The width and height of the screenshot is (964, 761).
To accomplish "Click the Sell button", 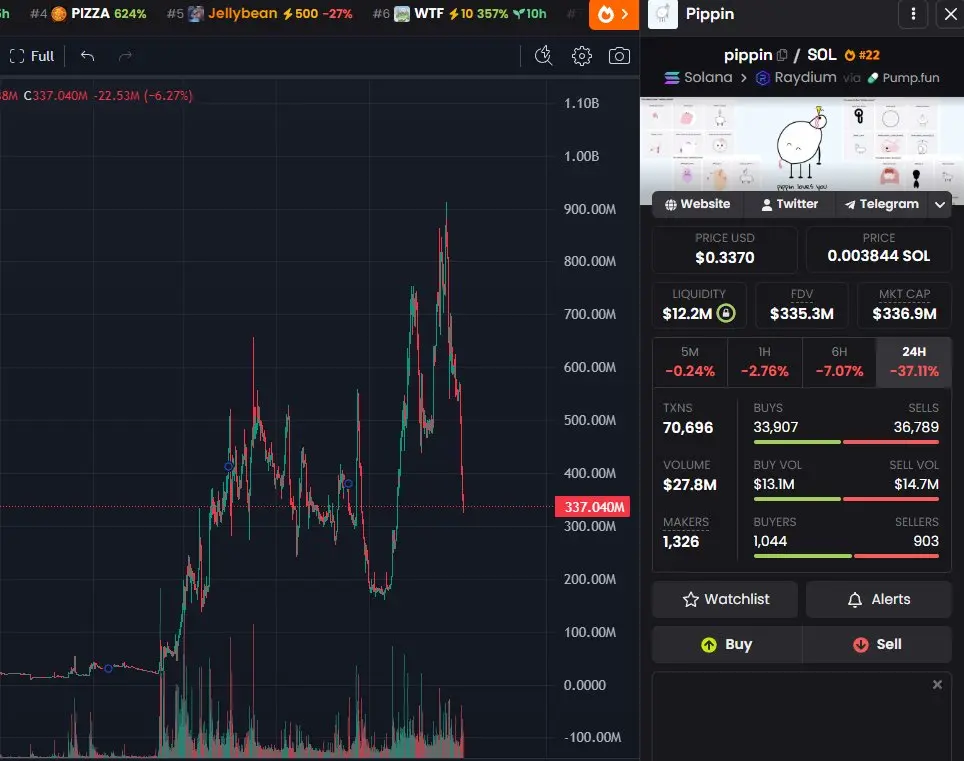I will 877,644.
